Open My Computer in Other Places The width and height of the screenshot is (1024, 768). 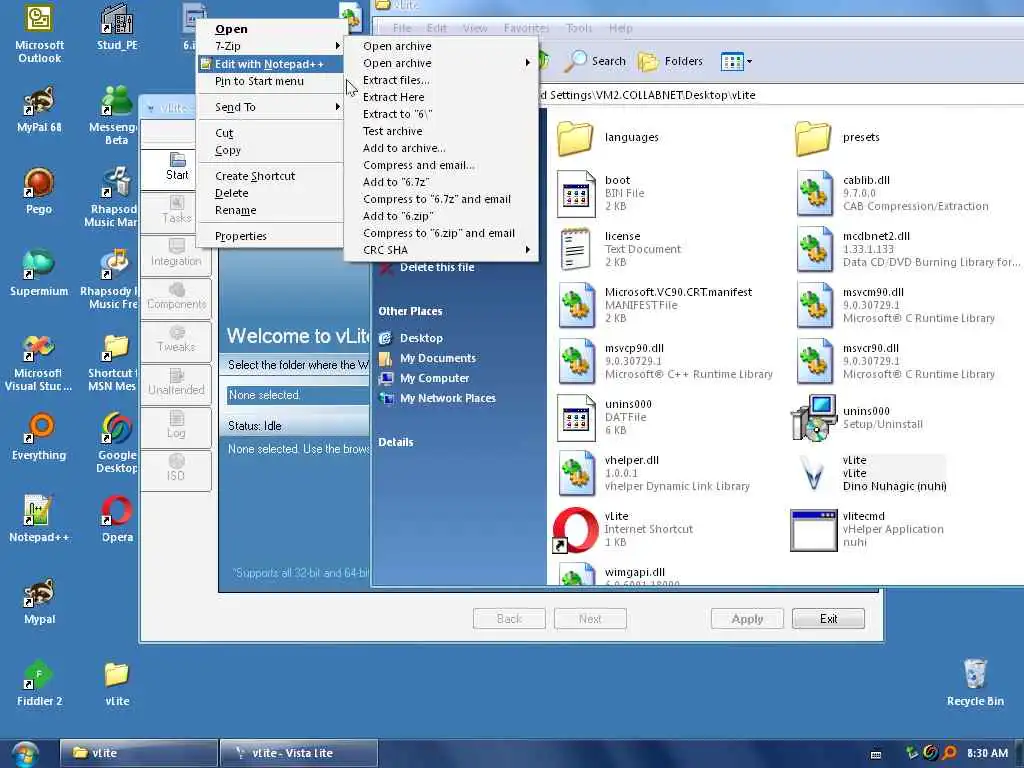pos(434,378)
